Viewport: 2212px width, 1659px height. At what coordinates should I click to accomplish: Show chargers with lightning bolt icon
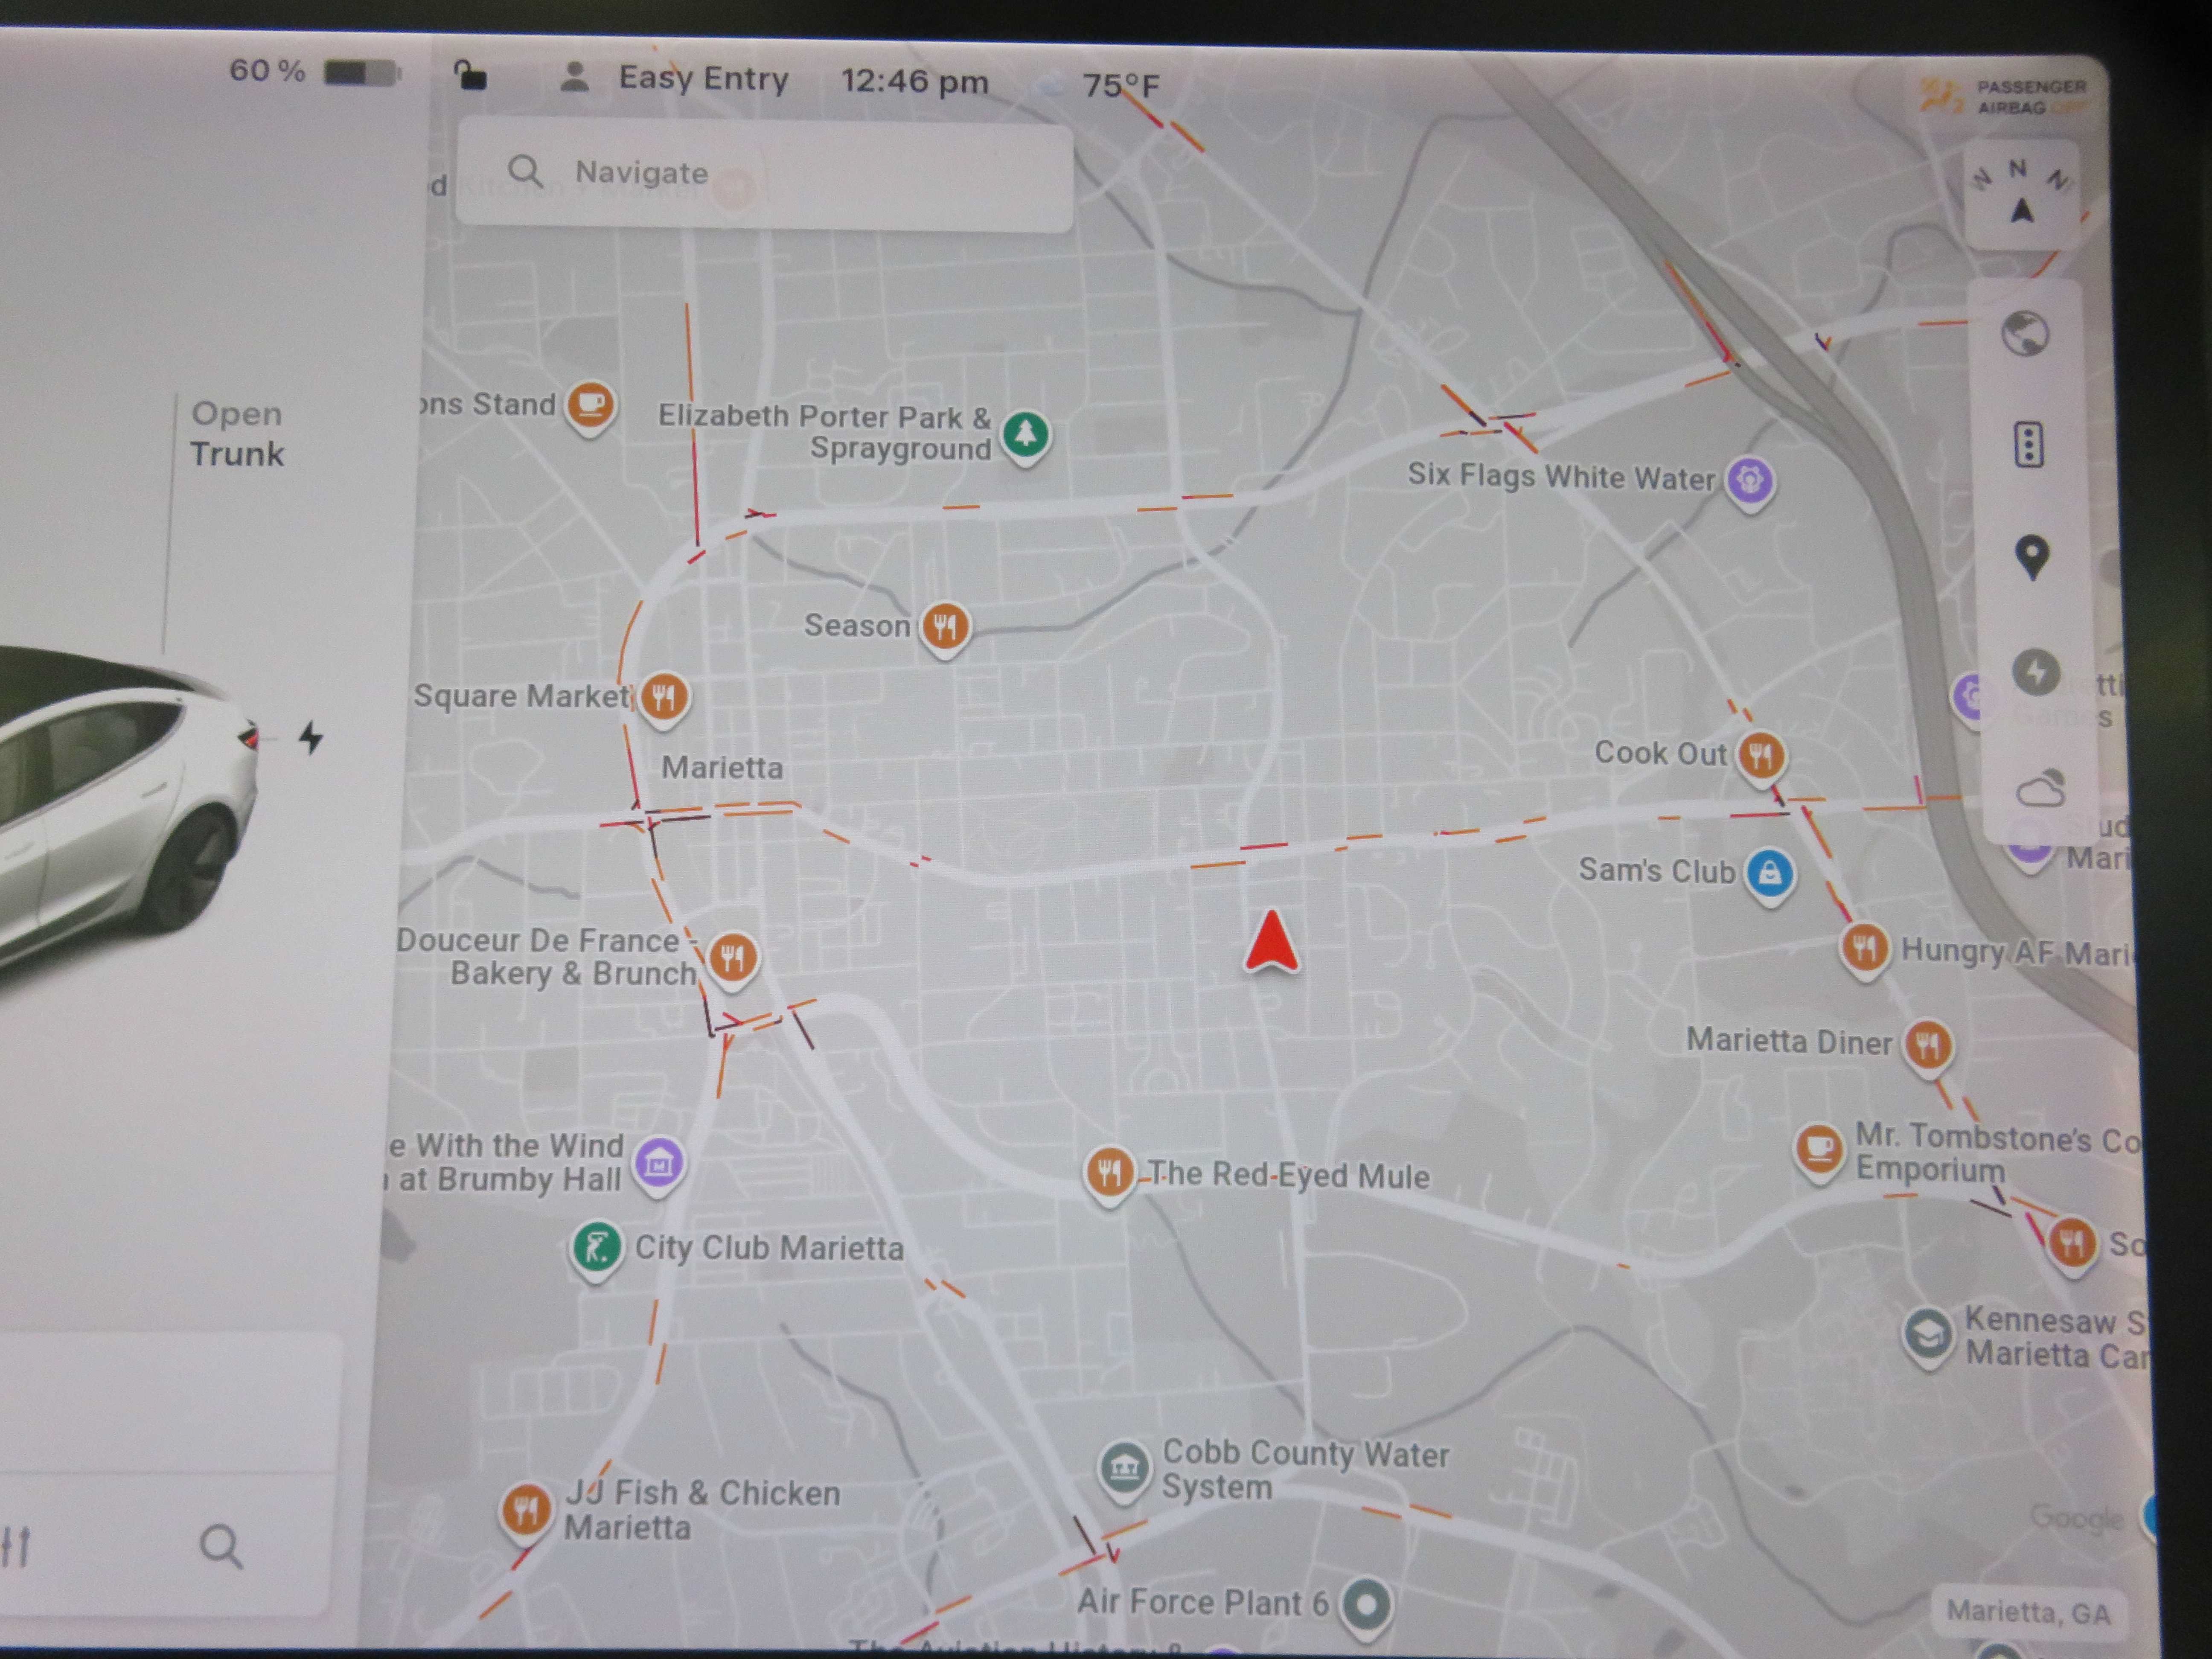(x=2036, y=672)
